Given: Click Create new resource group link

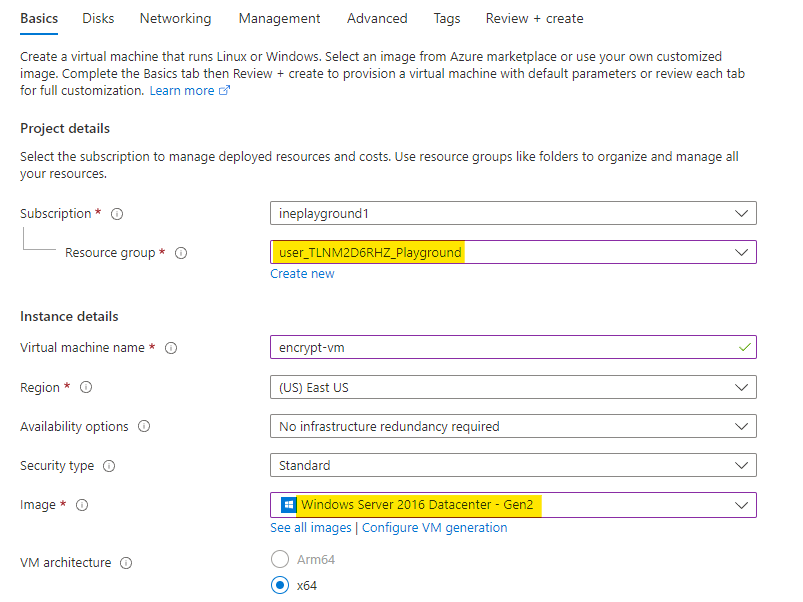Looking at the screenshot, I should click(x=302, y=274).
